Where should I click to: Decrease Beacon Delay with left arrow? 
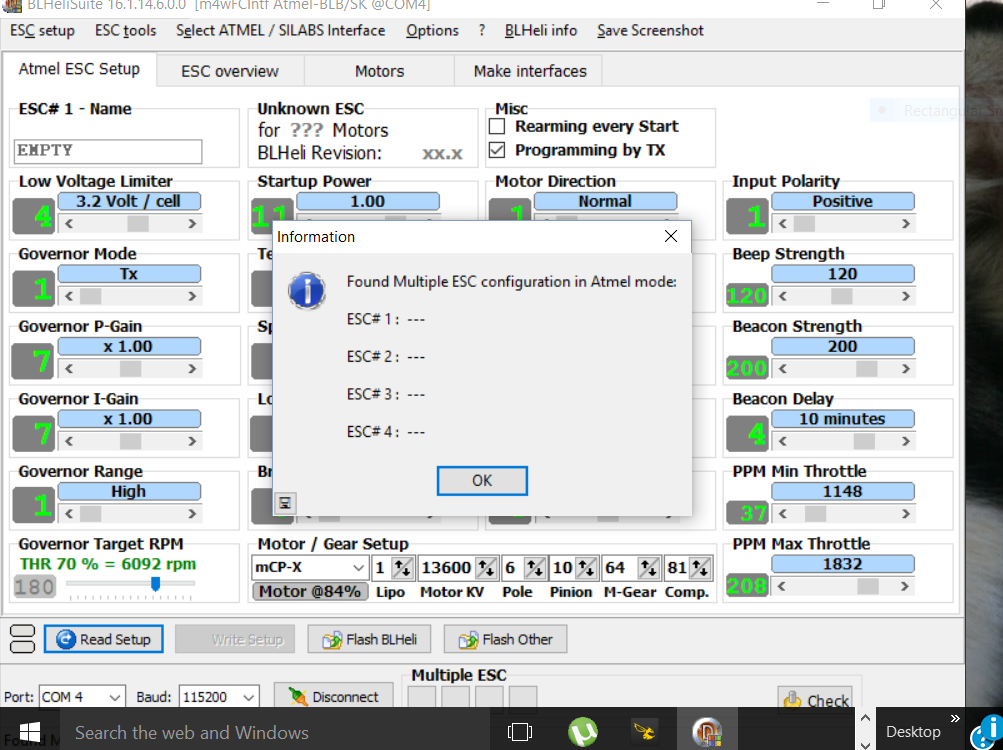pyautogui.click(x=782, y=441)
